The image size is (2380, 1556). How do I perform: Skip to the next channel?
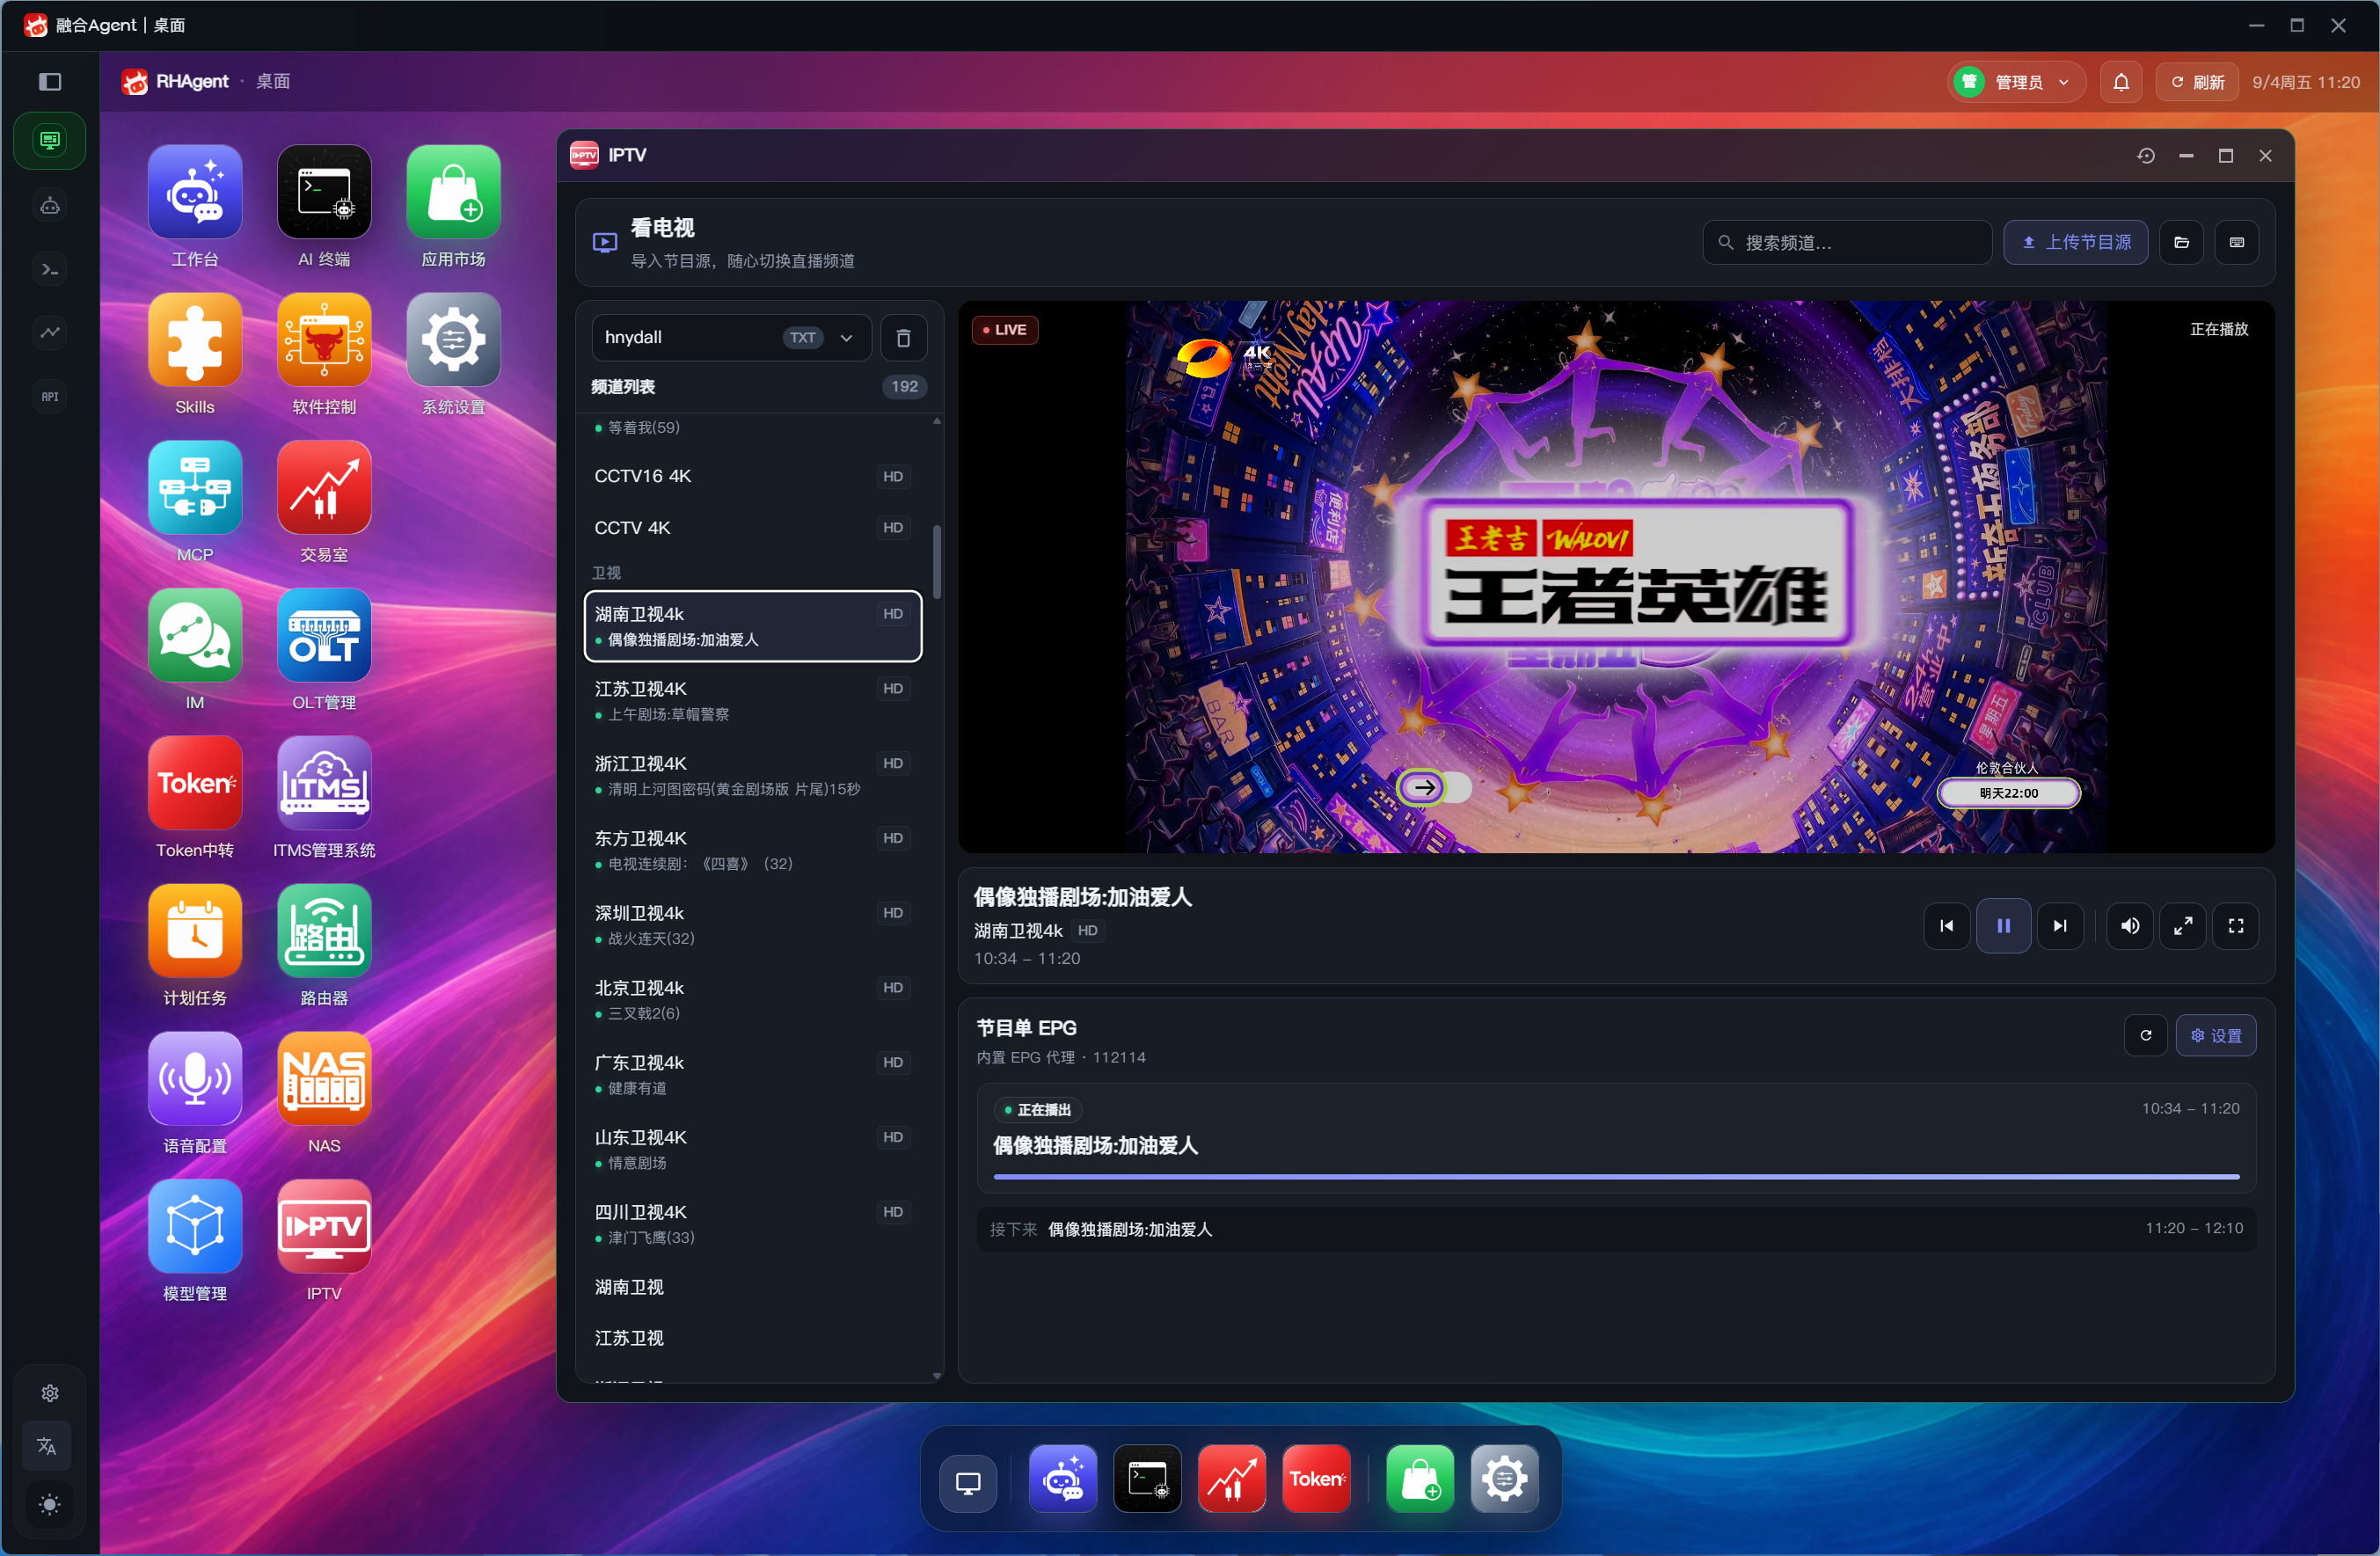click(x=2060, y=926)
